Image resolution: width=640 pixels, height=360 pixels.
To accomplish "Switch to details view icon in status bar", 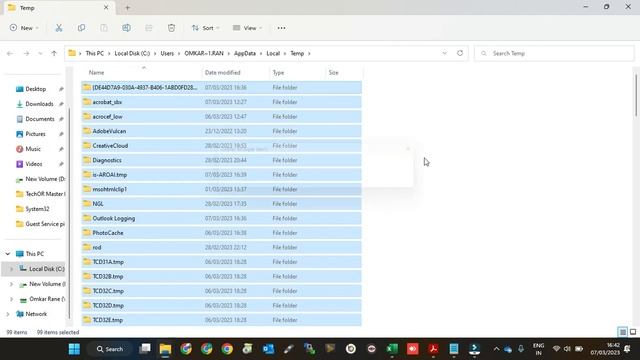I will coord(622,332).
